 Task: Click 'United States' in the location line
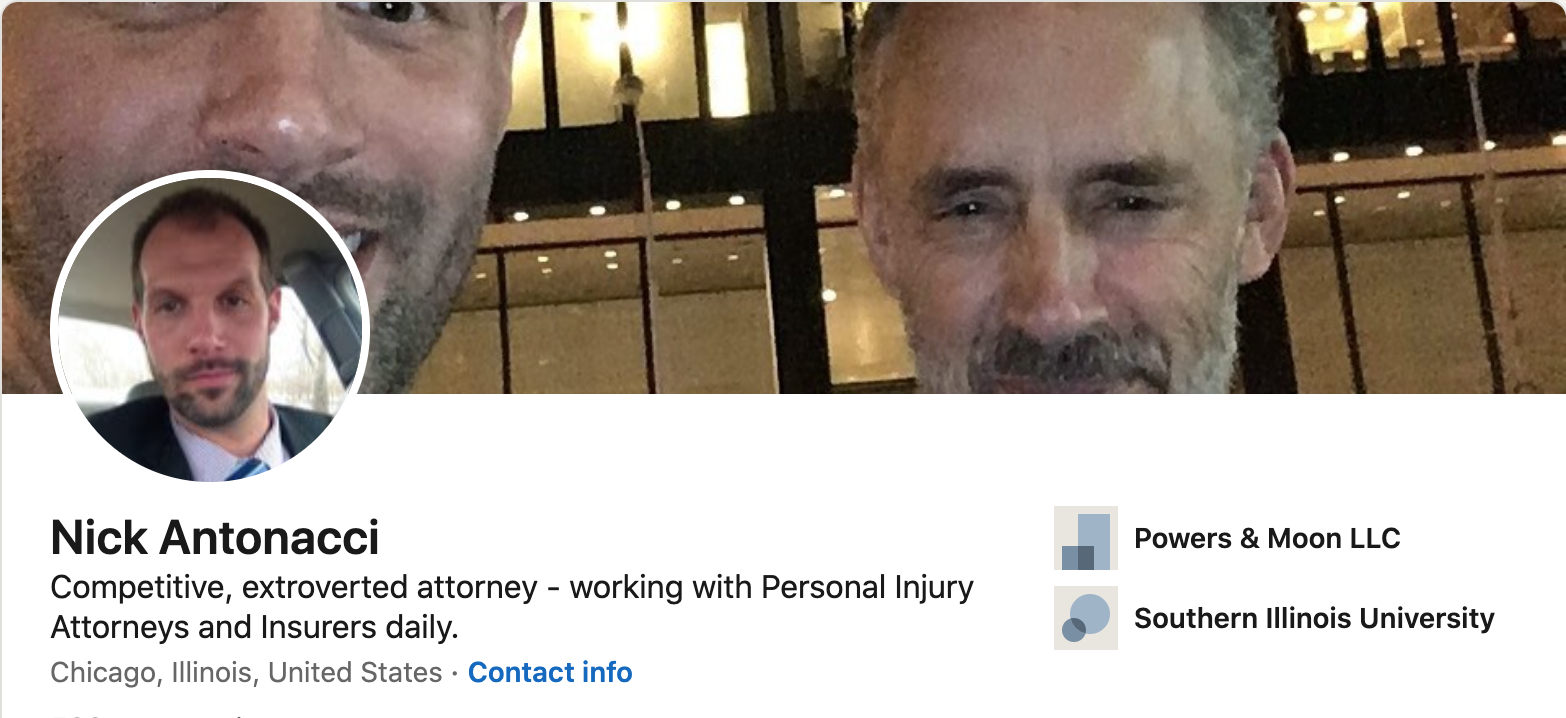point(355,672)
